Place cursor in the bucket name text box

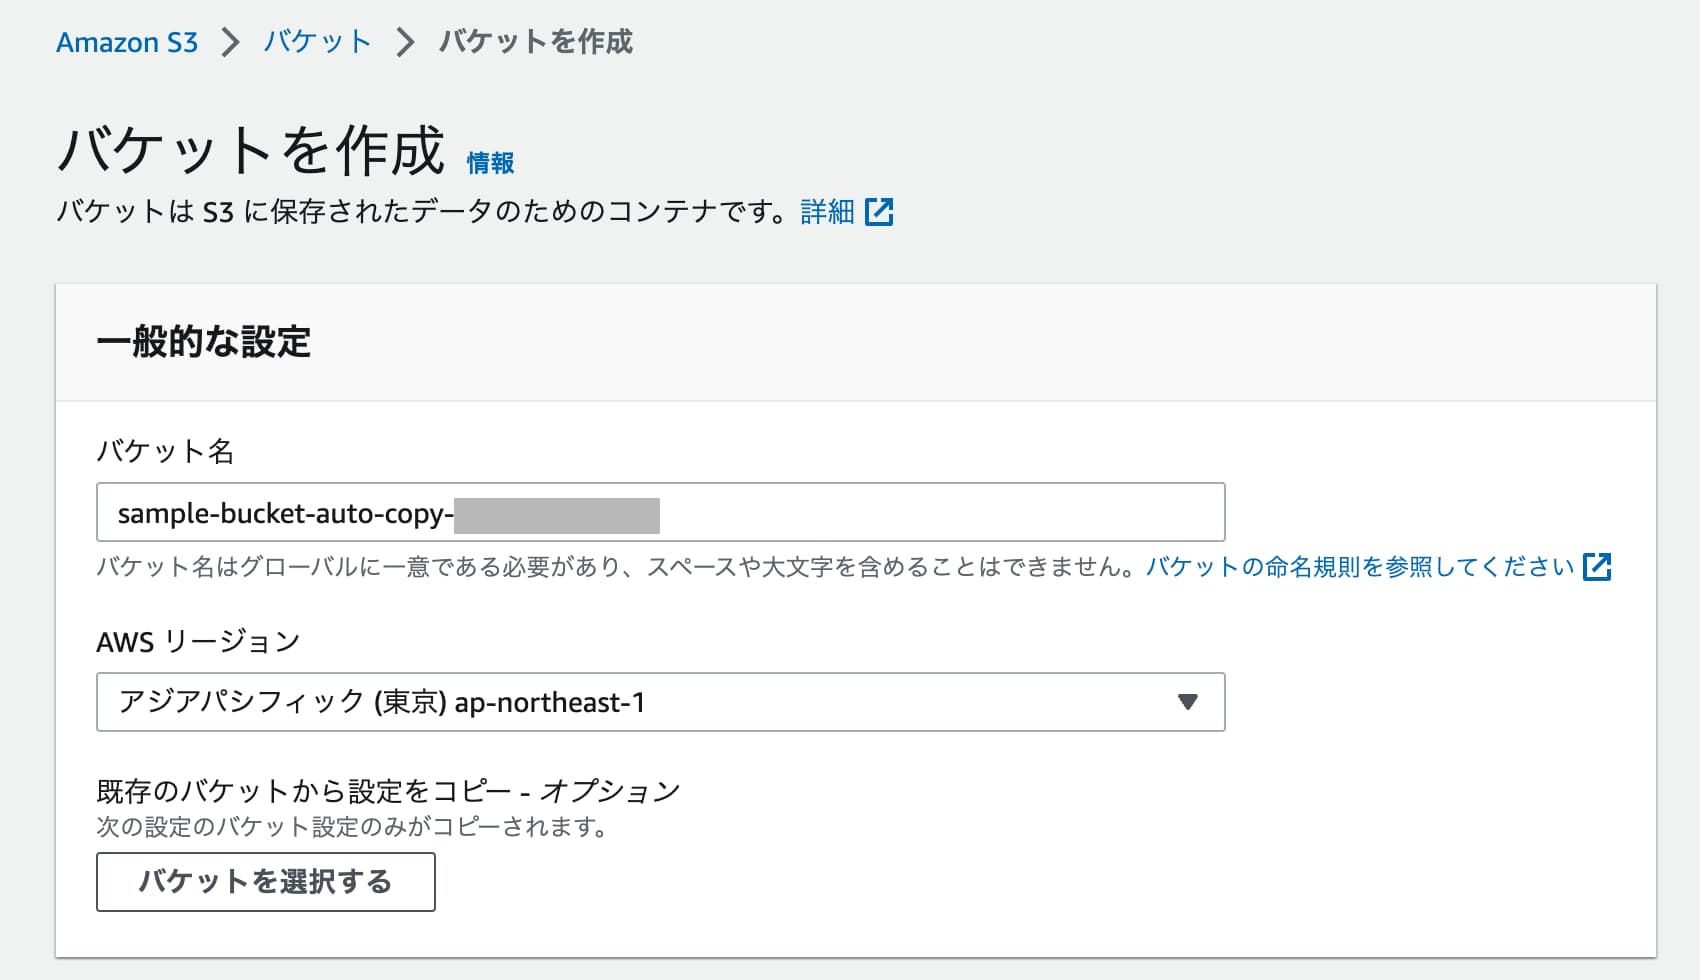click(660, 512)
